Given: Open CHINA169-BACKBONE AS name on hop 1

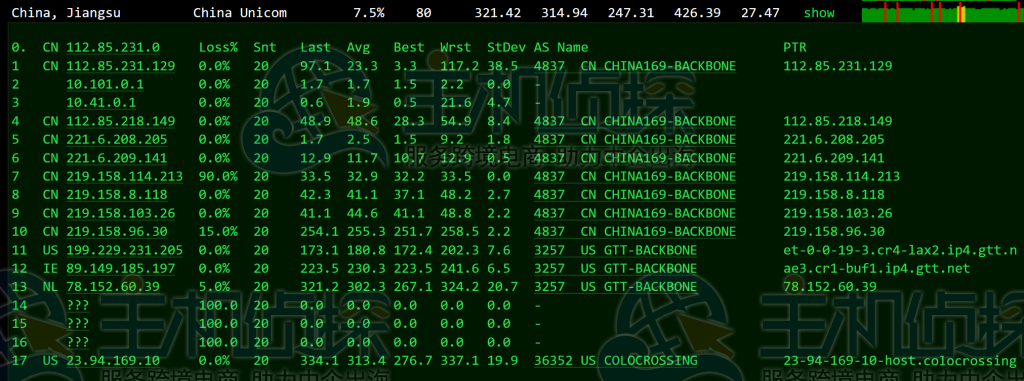Looking at the screenshot, I should [x=670, y=66].
